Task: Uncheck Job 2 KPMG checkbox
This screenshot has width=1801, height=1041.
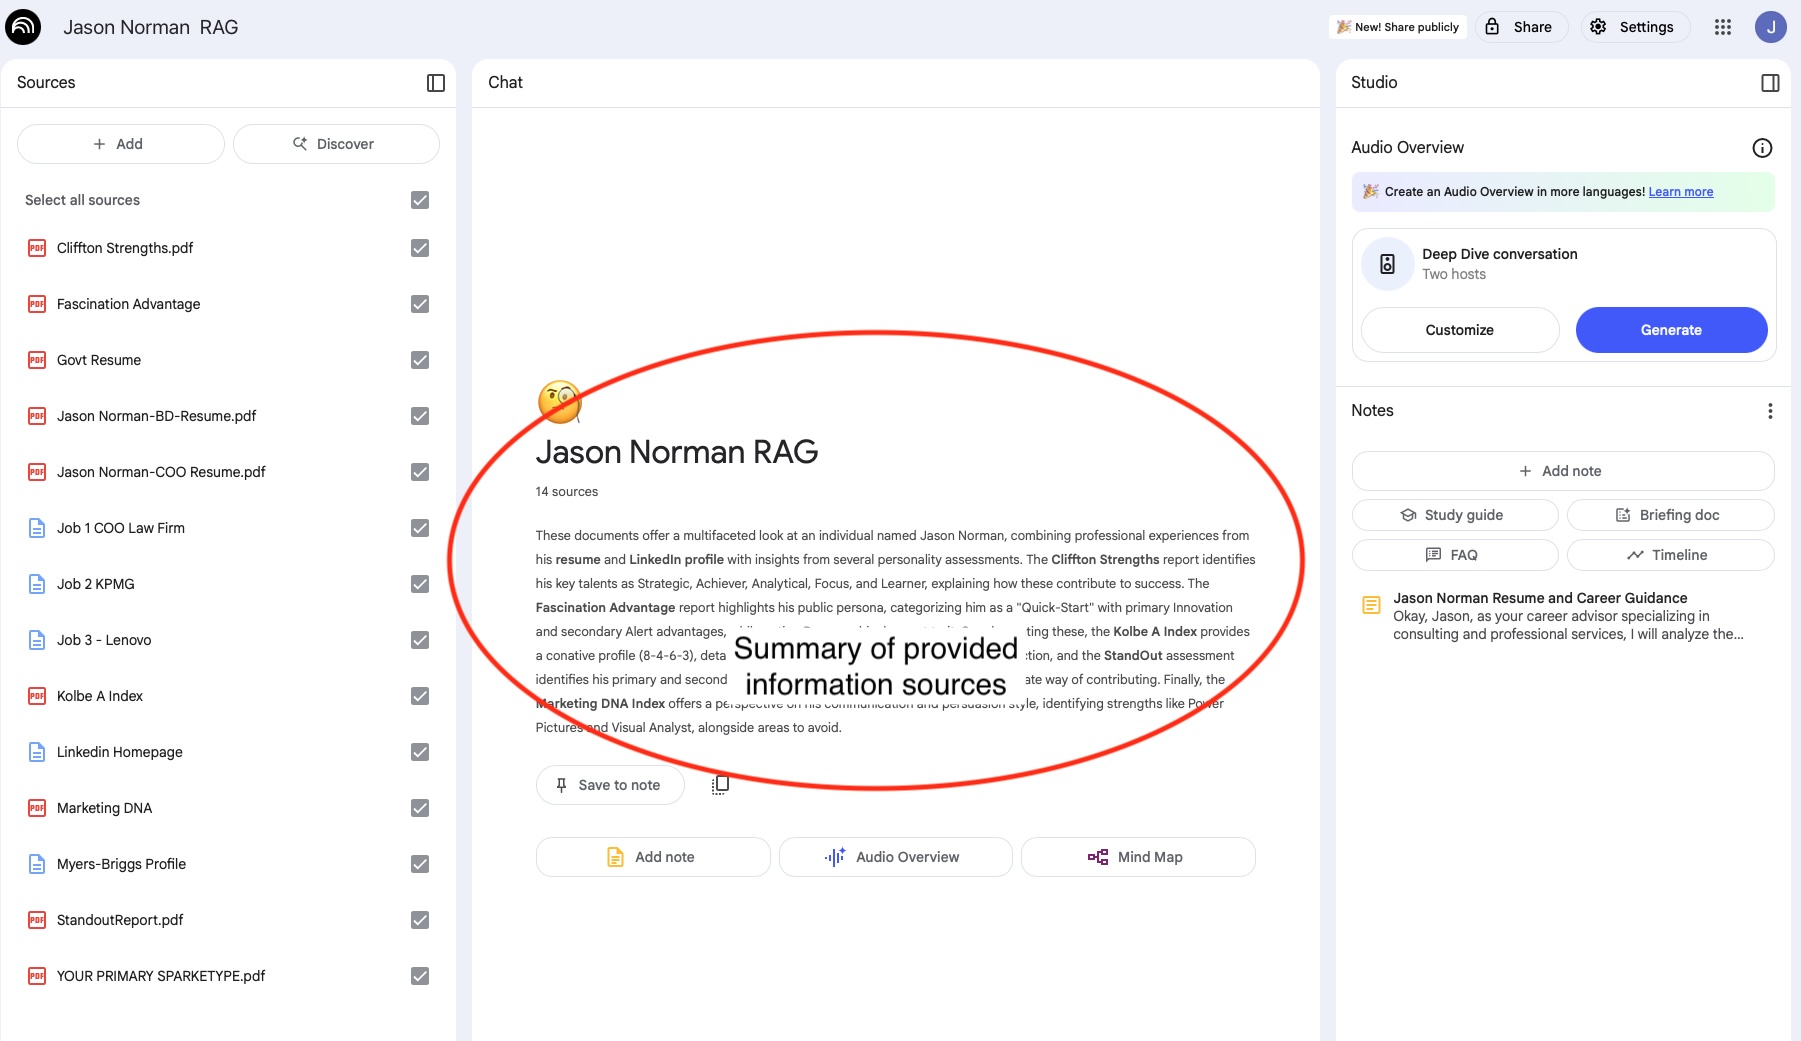Action: (x=420, y=584)
